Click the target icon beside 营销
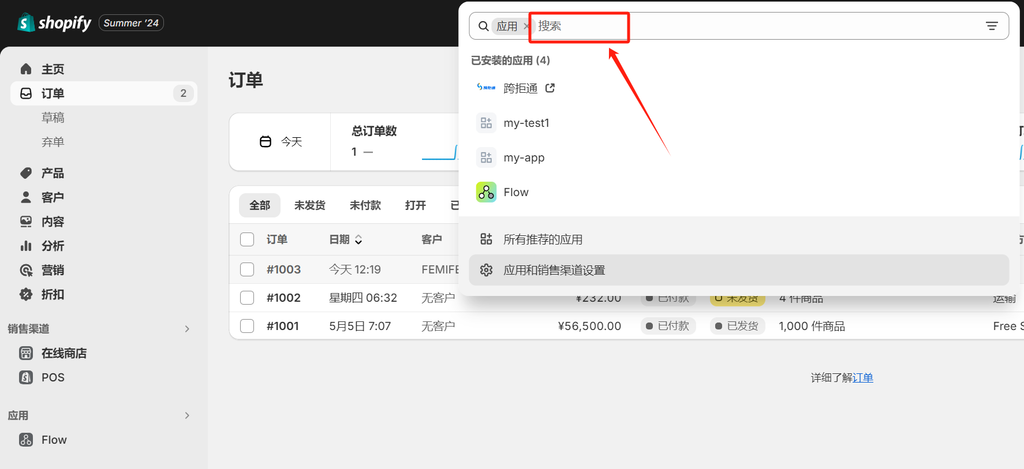Image resolution: width=1024 pixels, height=469 pixels. [x=26, y=270]
